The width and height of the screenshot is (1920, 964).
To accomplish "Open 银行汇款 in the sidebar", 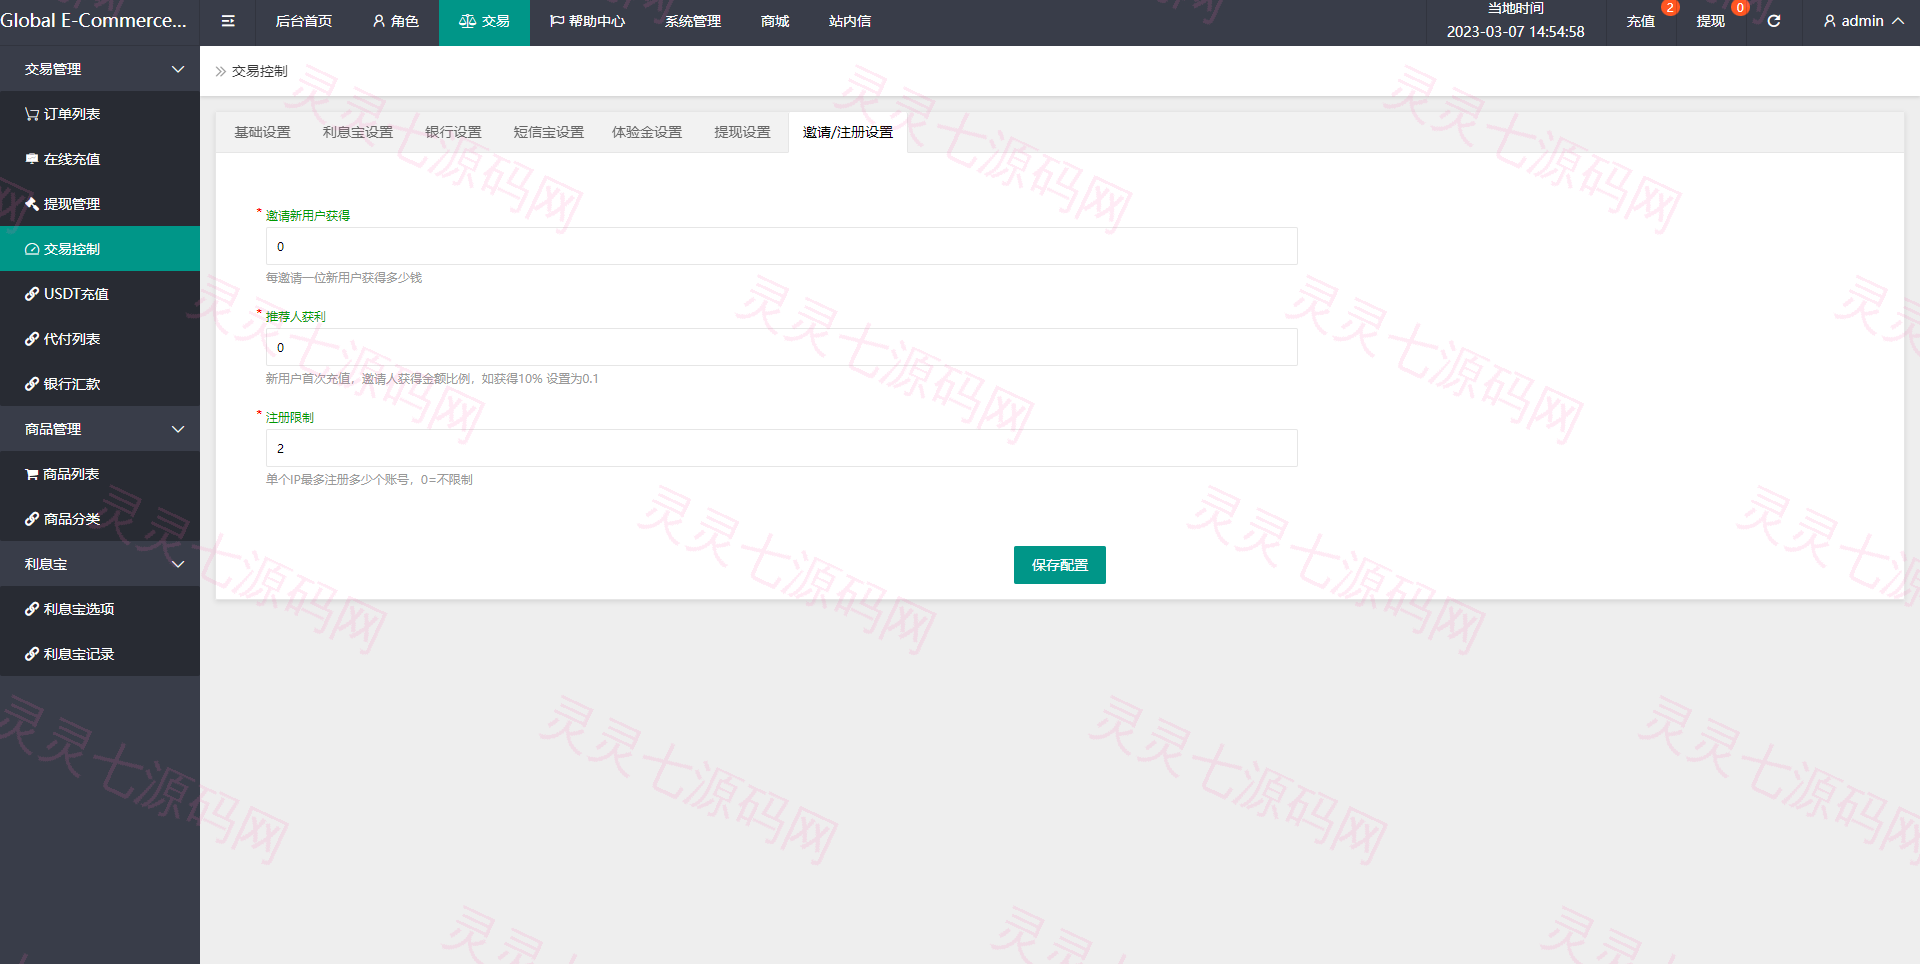I will tap(100, 384).
